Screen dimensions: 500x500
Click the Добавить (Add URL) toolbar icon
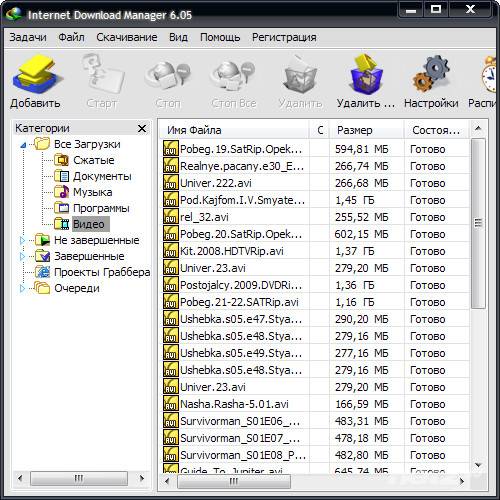(36, 75)
